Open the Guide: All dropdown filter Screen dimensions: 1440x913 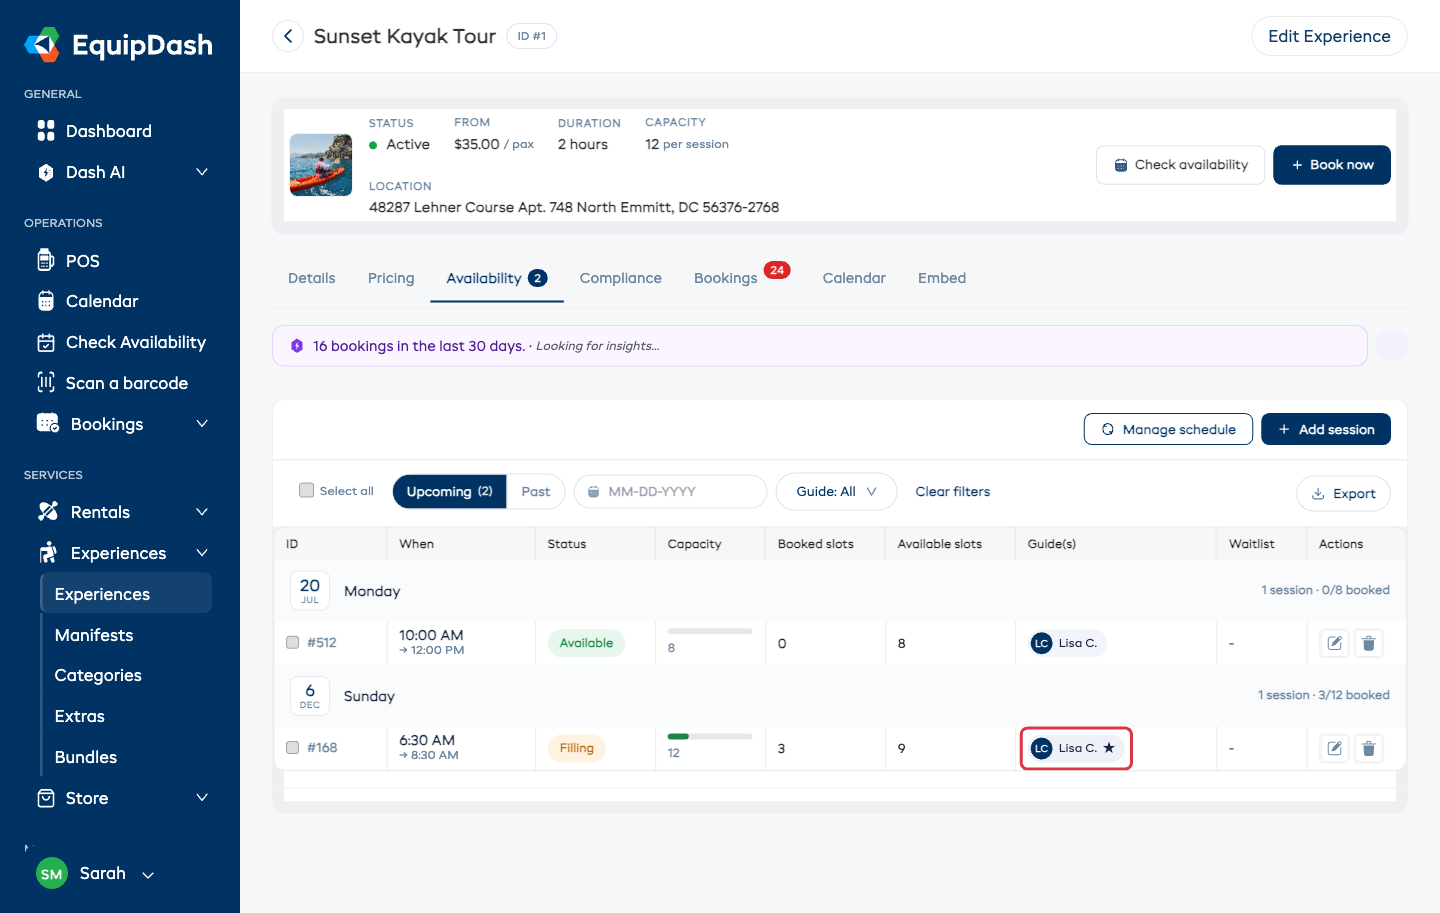coord(836,491)
